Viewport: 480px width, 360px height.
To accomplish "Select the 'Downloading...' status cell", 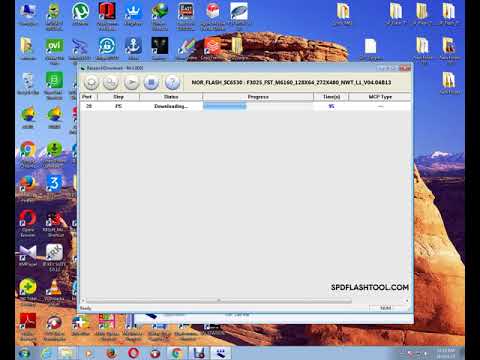I will click(171, 106).
